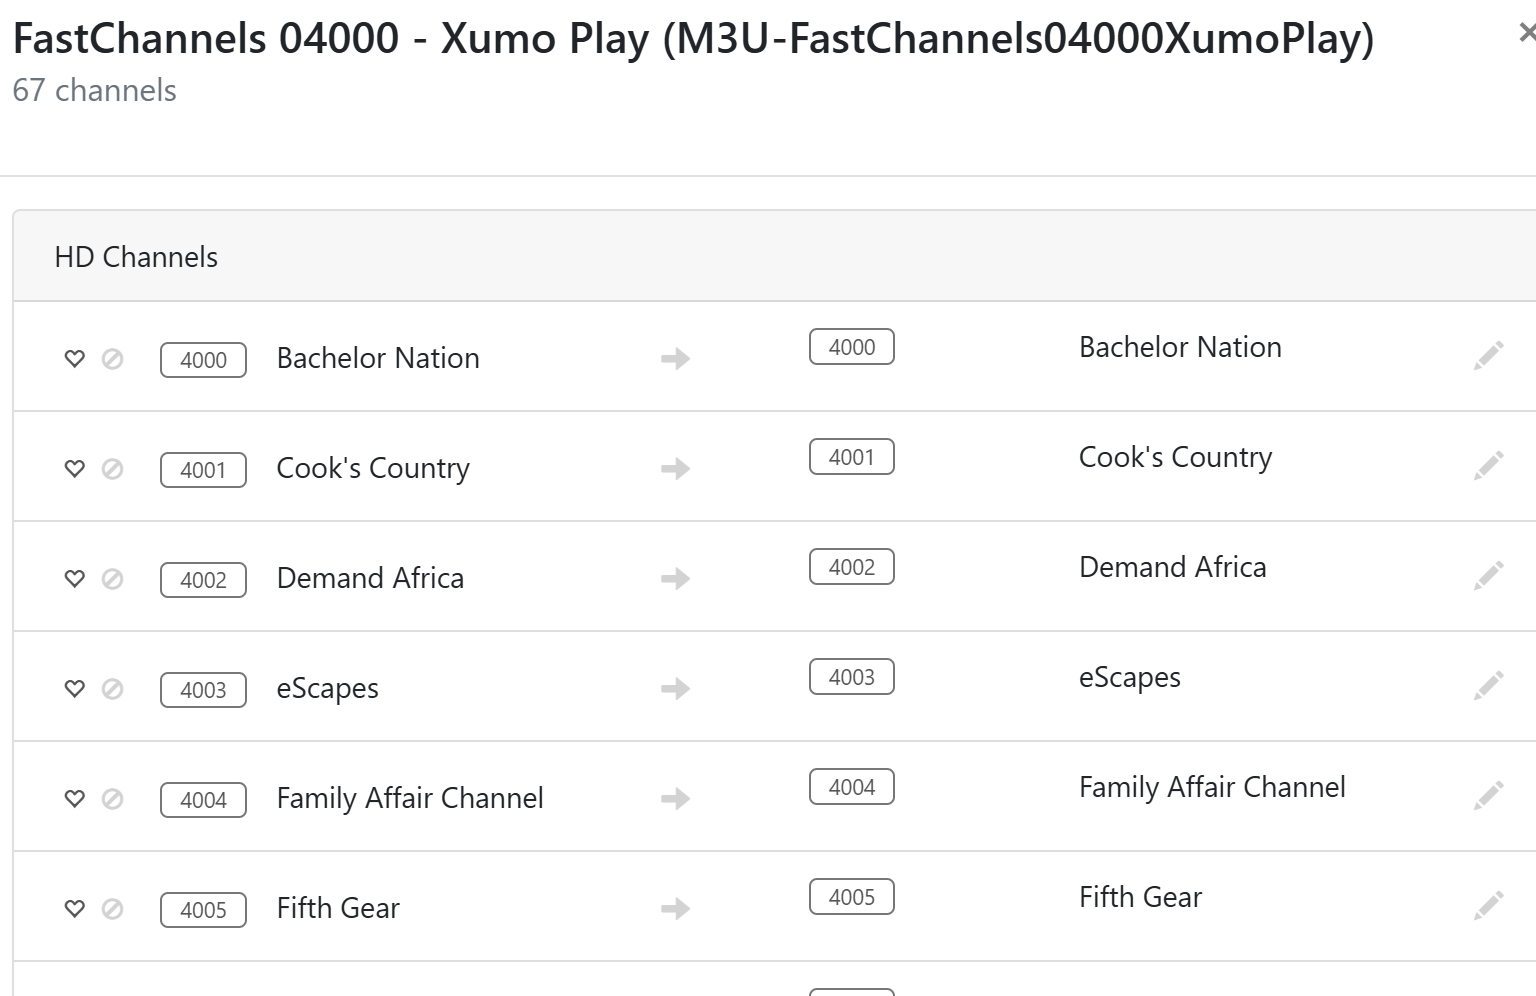Image resolution: width=1536 pixels, height=996 pixels.
Task: Disable the eScapes channel
Action: pyautogui.click(x=113, y=689)
